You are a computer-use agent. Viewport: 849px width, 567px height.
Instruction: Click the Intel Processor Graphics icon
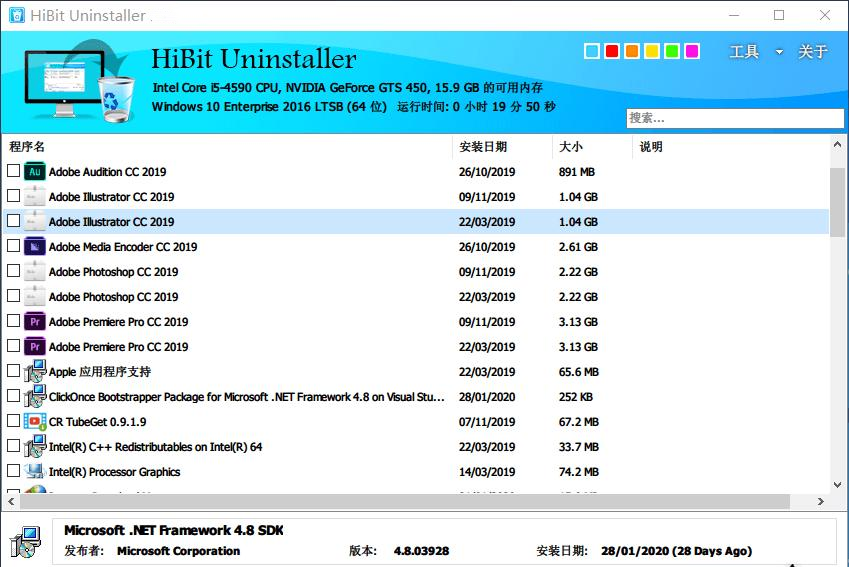tap(35, 471)
